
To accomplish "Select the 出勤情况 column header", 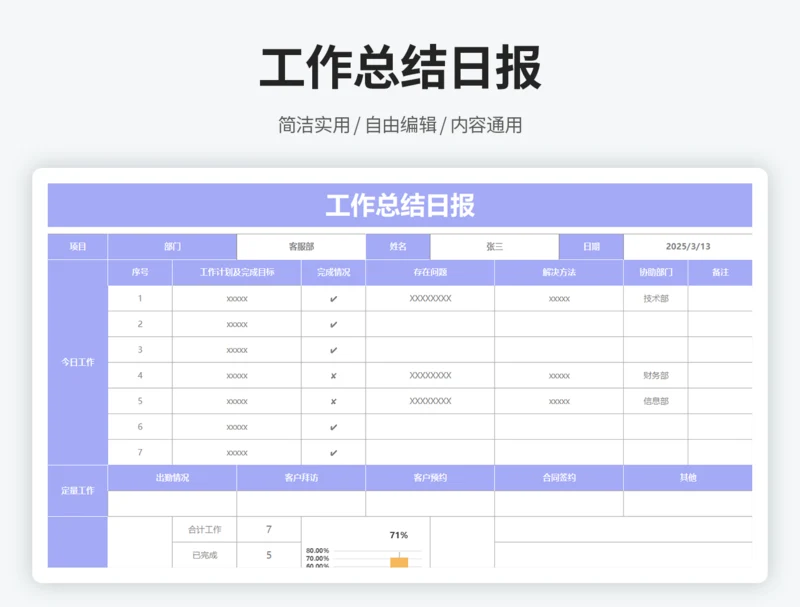I will click(x=172, y=478).
